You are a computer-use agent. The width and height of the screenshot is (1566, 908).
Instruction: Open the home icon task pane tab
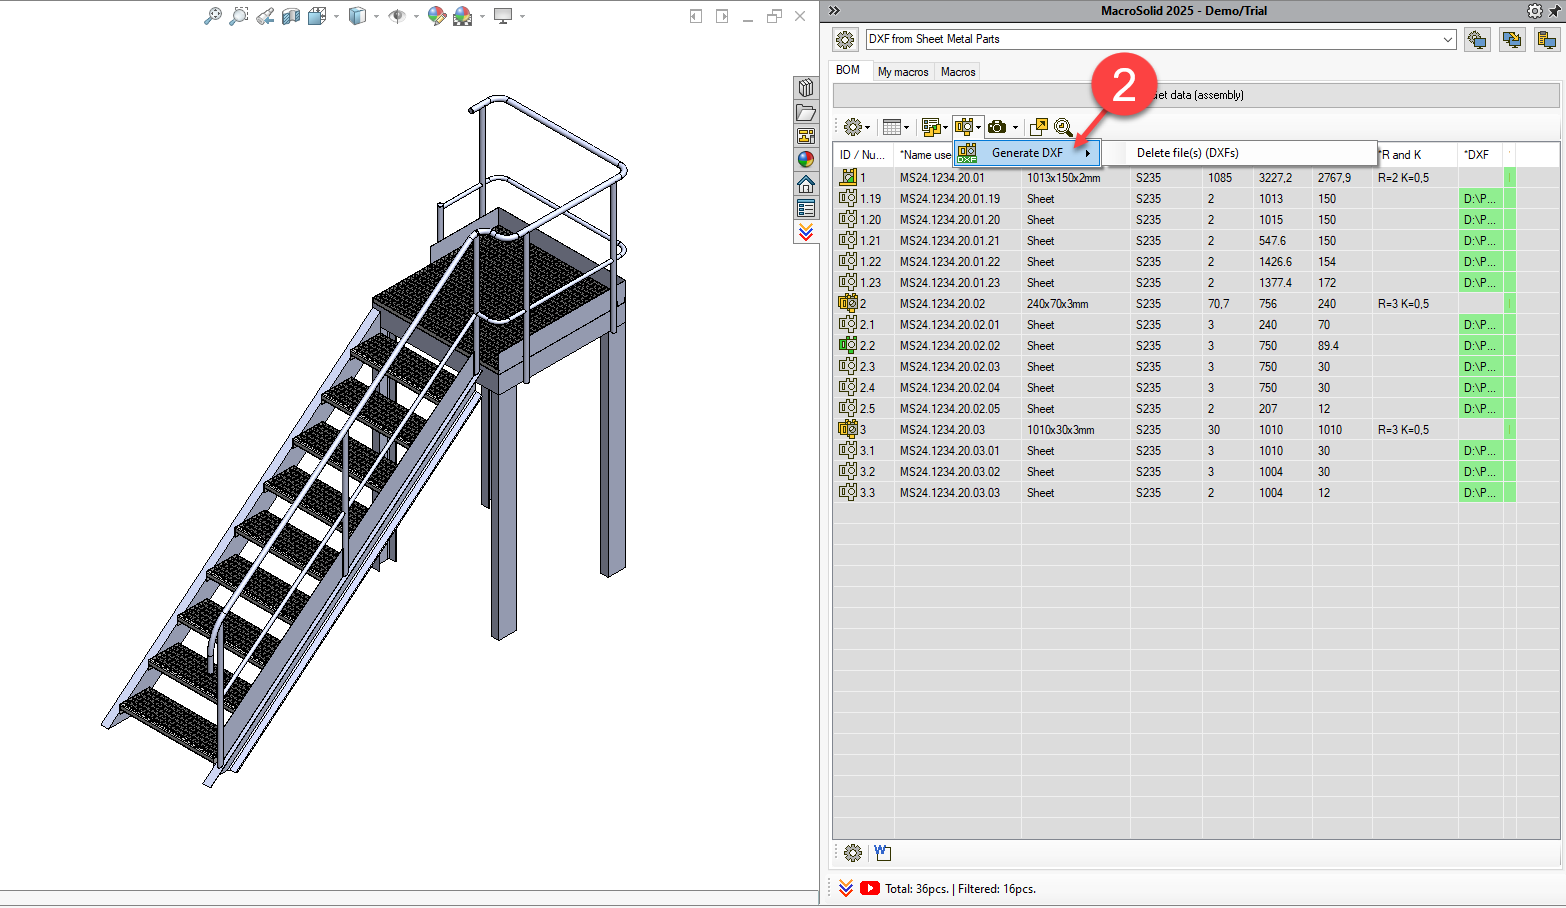[806, 184]
